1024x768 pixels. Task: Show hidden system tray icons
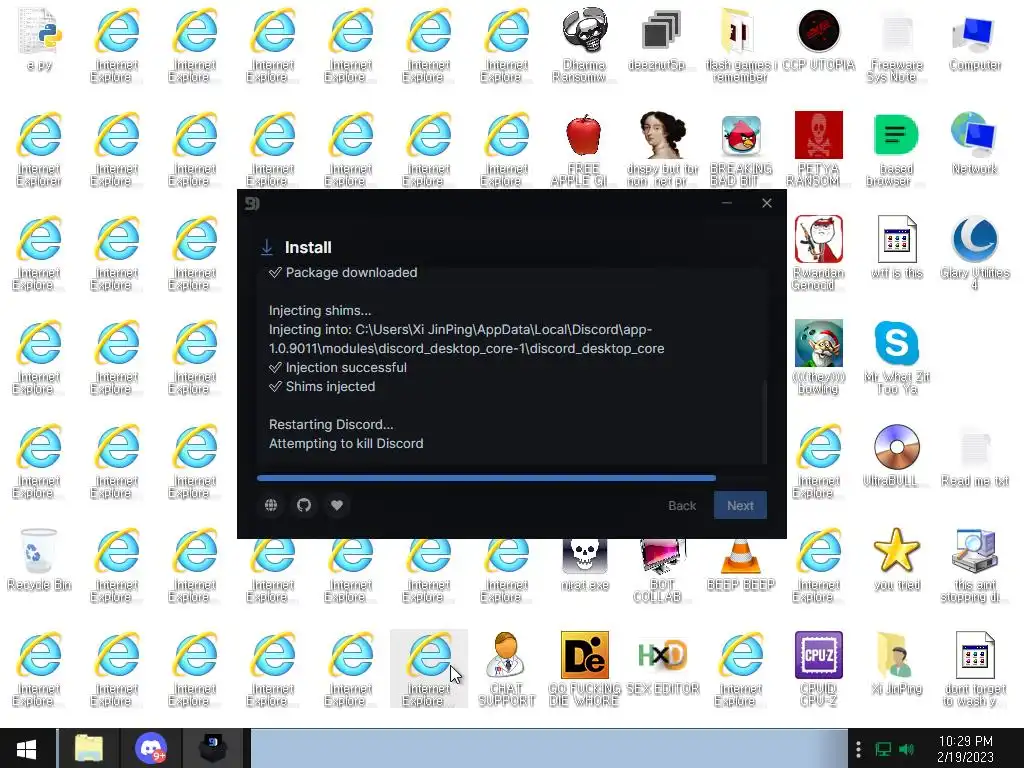point(858,749)
